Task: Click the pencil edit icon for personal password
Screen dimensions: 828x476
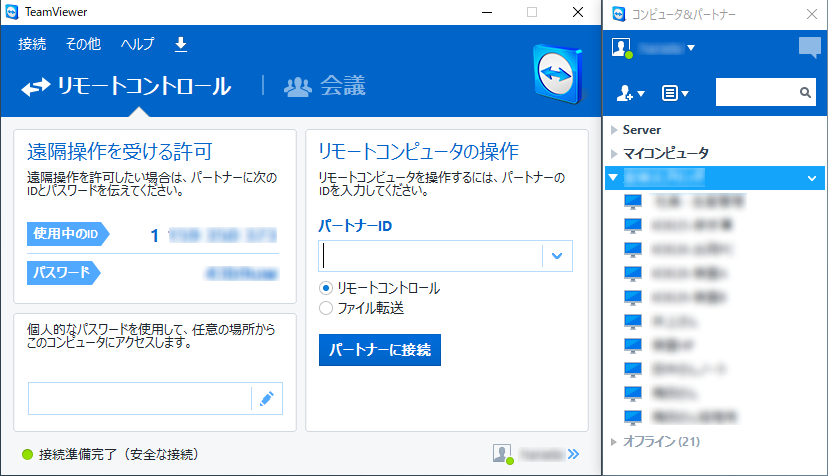Action: (x=267, y=399)
